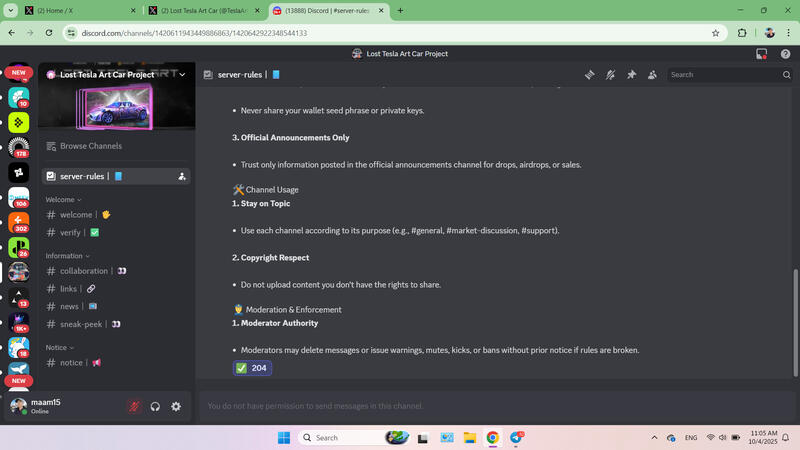Open the welcome channel
Screen dimensions: 800x450
[116, 215]
